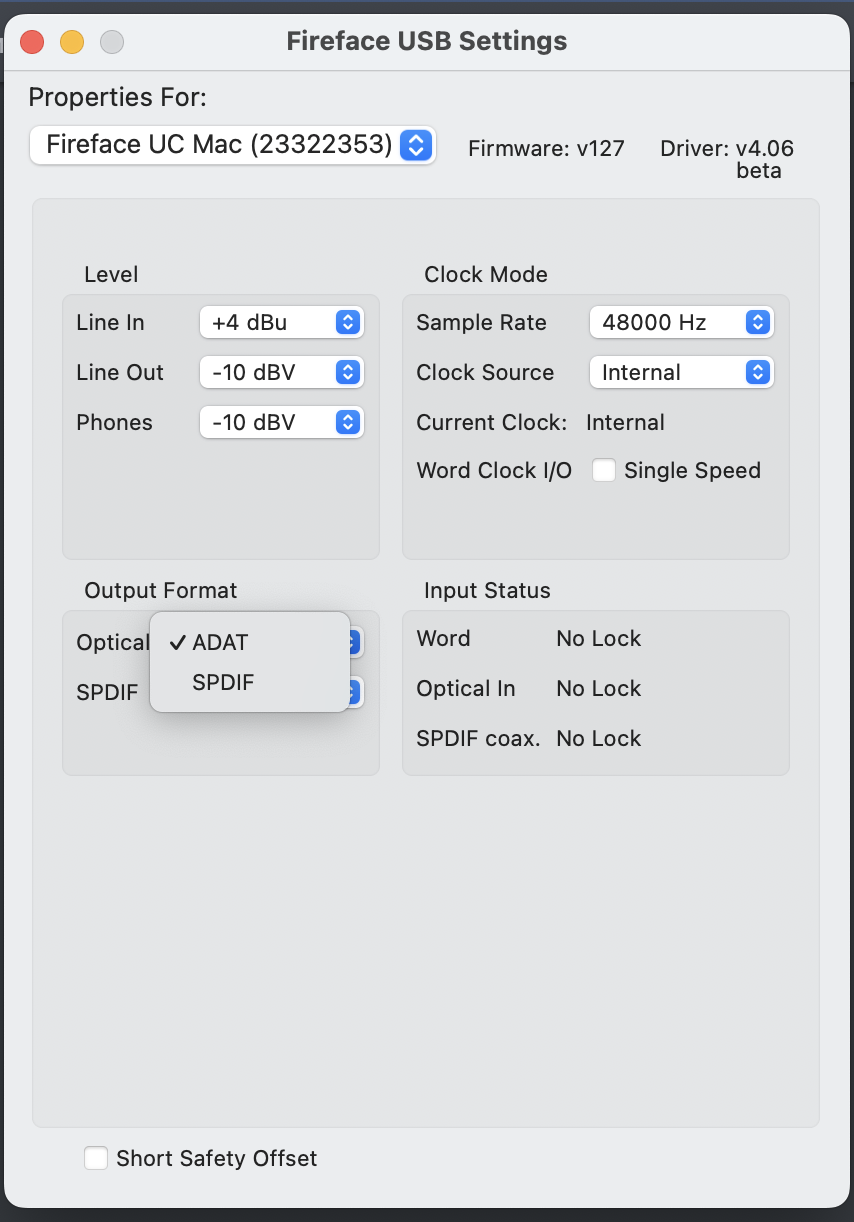Click the Phones stepper arrows icon
The width and height of the screenshot is (854, 1222).
click(347, 422)
